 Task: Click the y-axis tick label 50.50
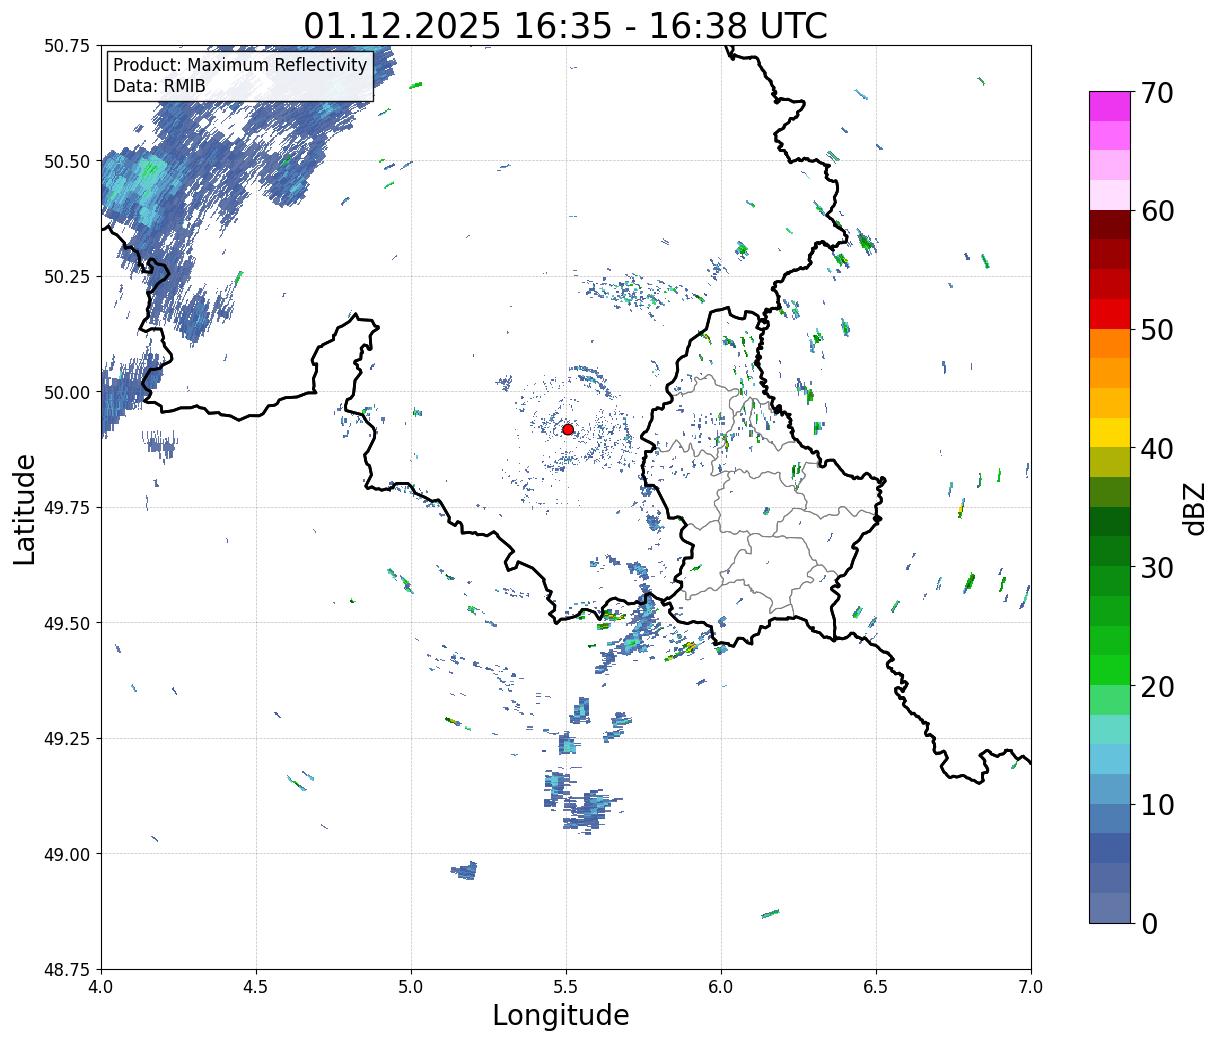coord(67,161)
